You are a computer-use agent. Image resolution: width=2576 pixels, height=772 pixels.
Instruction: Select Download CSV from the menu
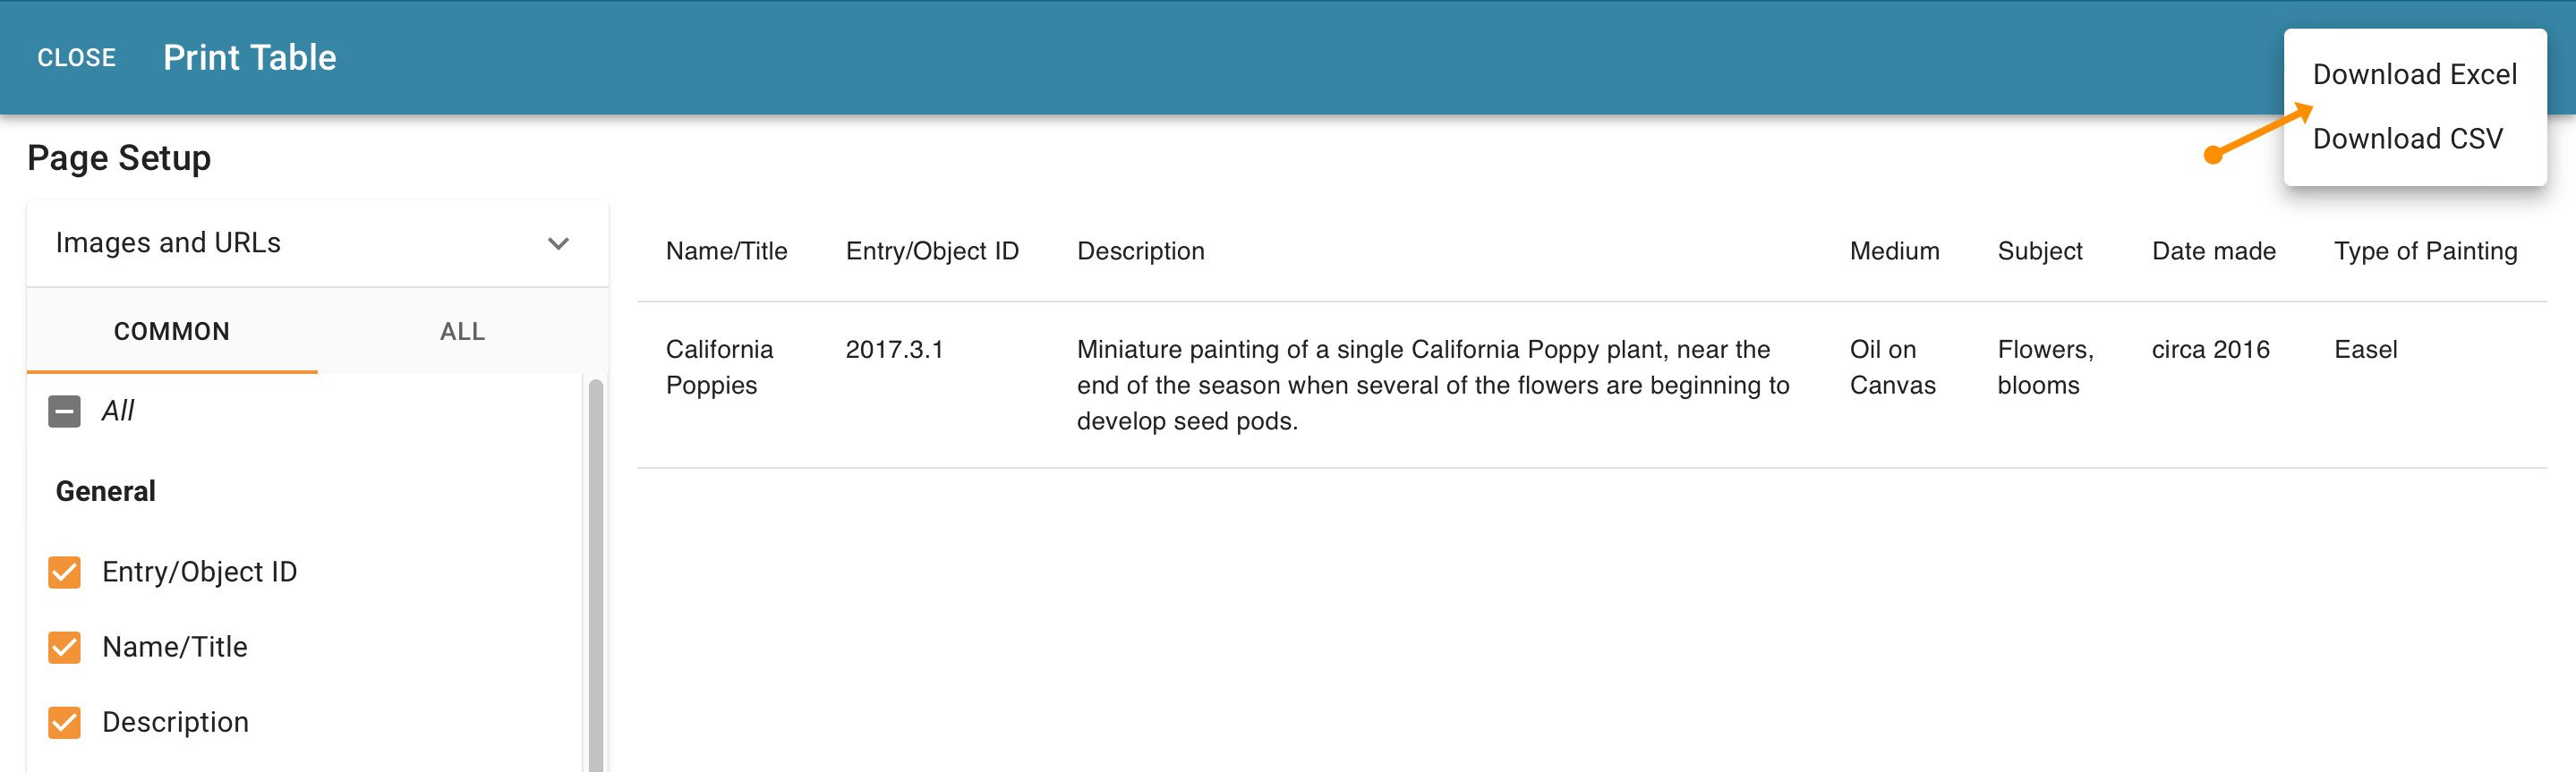pyautogui.click(x=2408, y=139)
